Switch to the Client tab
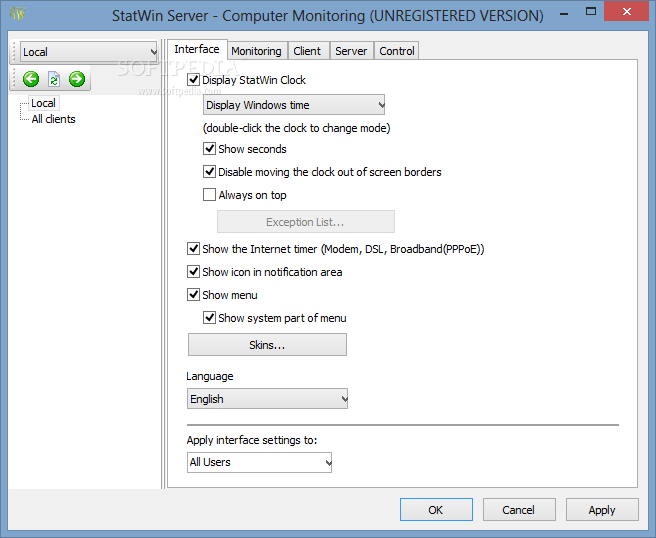656x538 pixels. point(307,51)
